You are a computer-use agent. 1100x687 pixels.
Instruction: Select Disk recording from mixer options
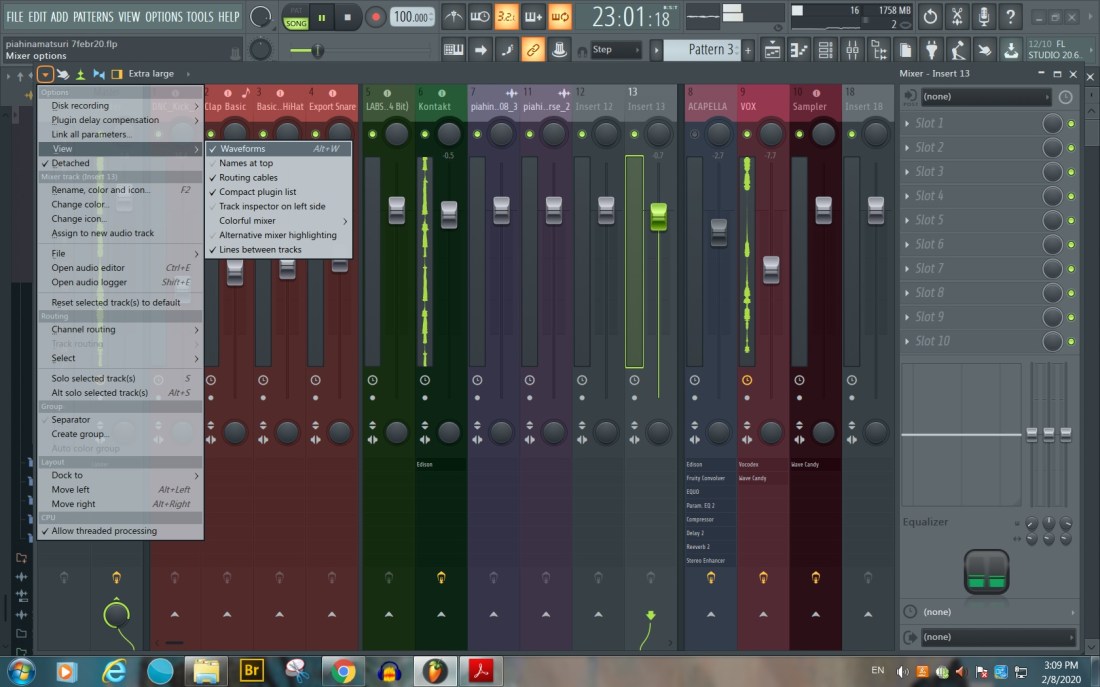(80, 106)
